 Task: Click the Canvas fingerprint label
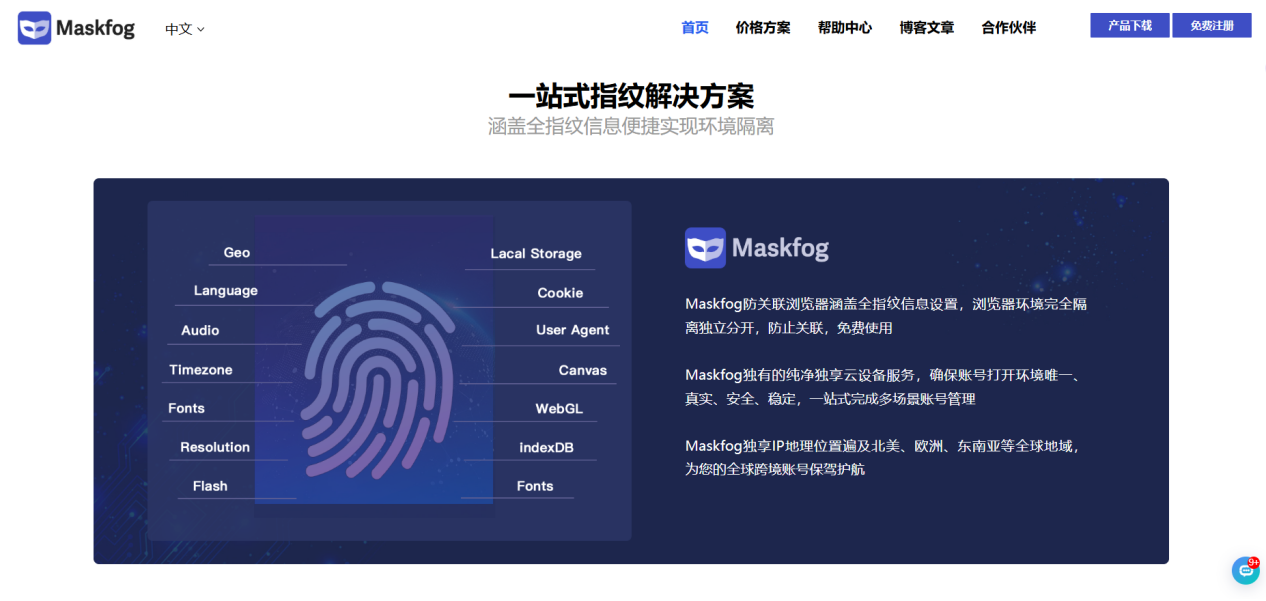(583, 370)
